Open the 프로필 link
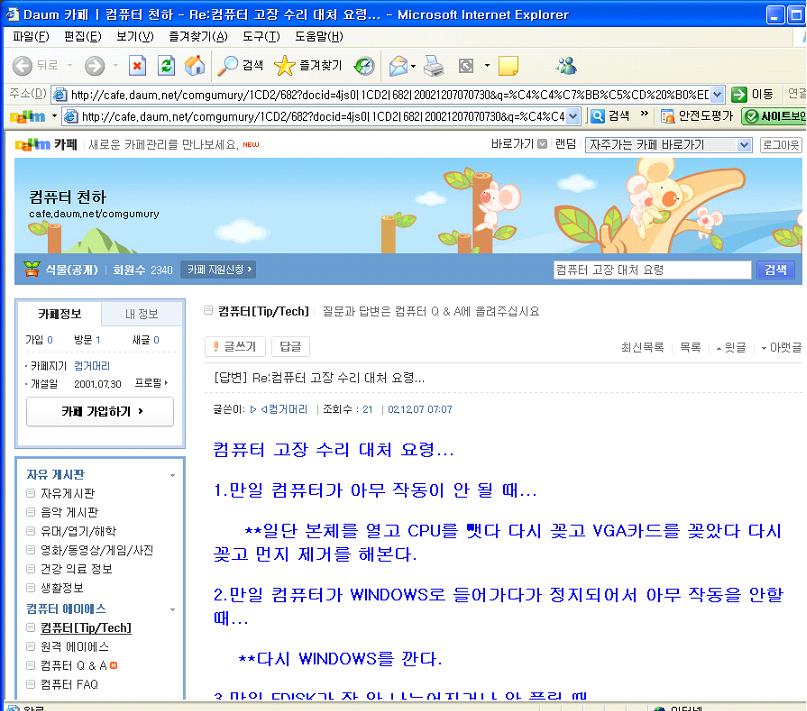 pos(151,383)
